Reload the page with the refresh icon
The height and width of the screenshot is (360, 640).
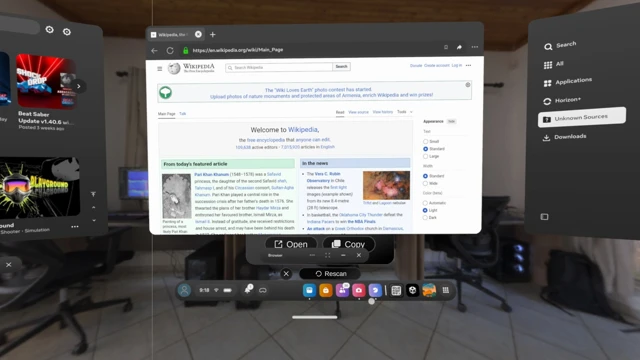coord(170,51)
